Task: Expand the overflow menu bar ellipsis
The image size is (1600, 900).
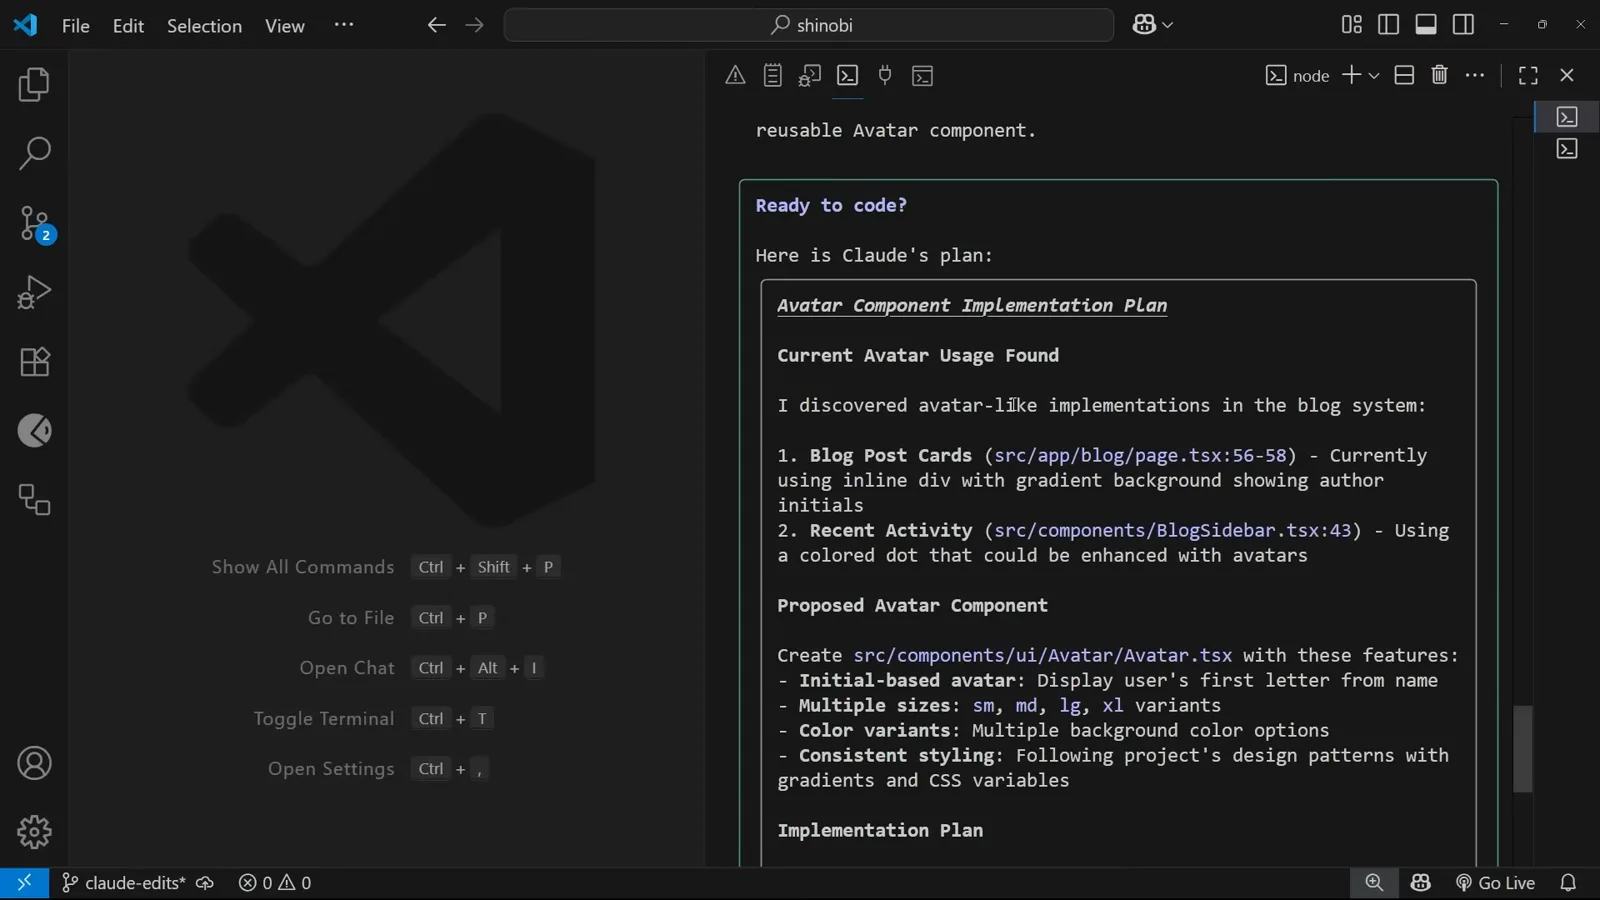Action: (344, 25)
